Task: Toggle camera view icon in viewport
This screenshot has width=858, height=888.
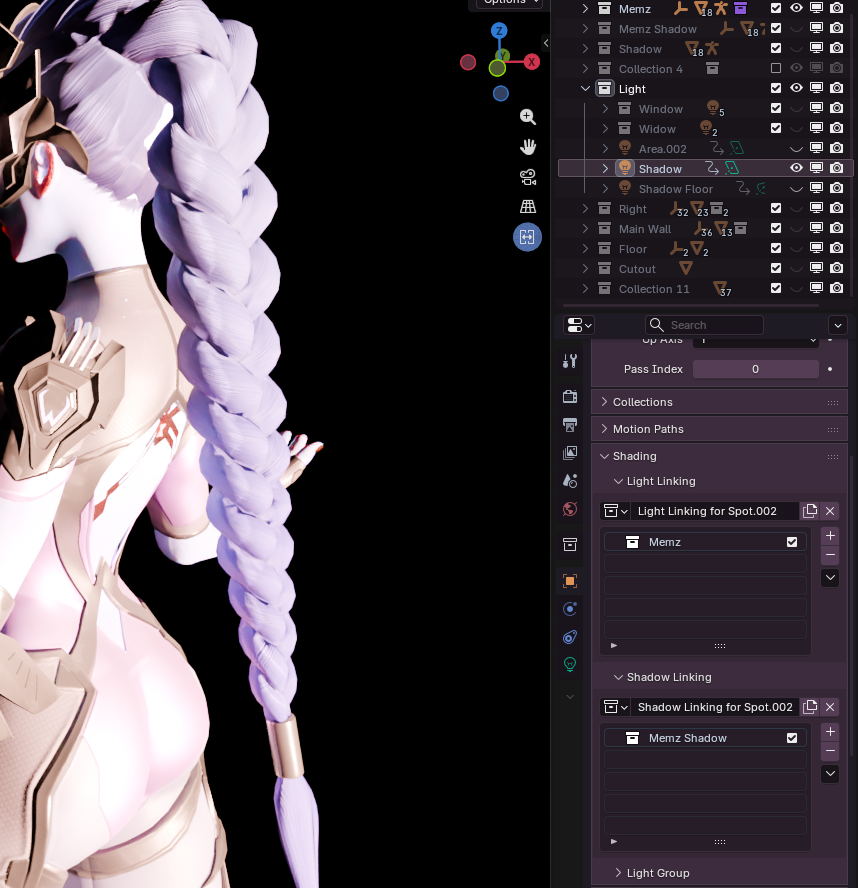Action: [528, 177]
